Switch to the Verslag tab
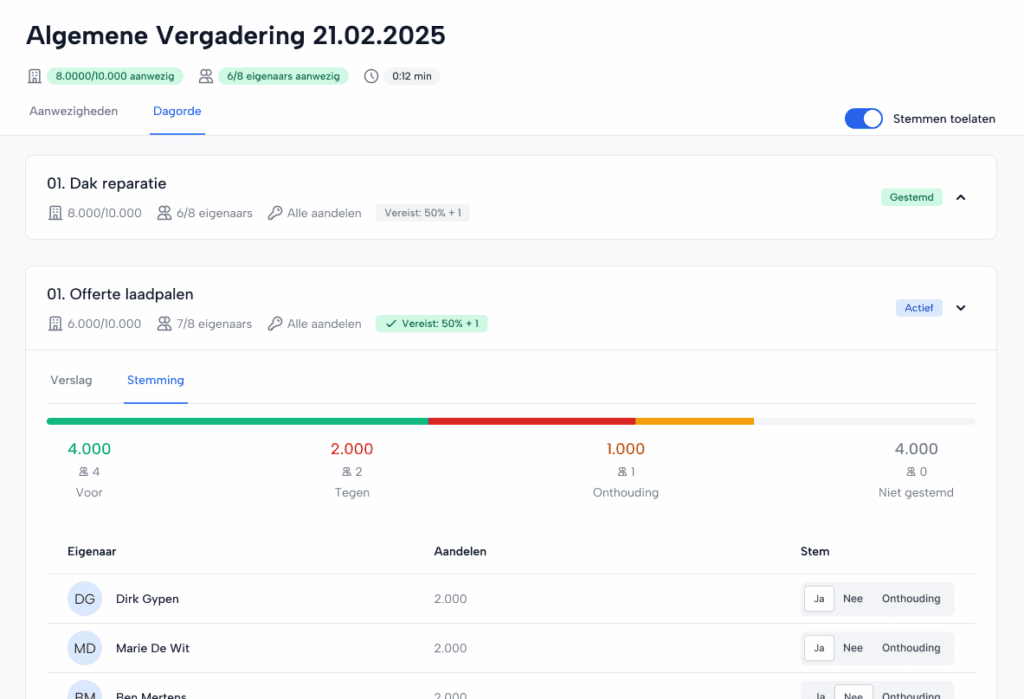Image resolution: width=1024 pixels, height=699 pixels. (71, 380)
